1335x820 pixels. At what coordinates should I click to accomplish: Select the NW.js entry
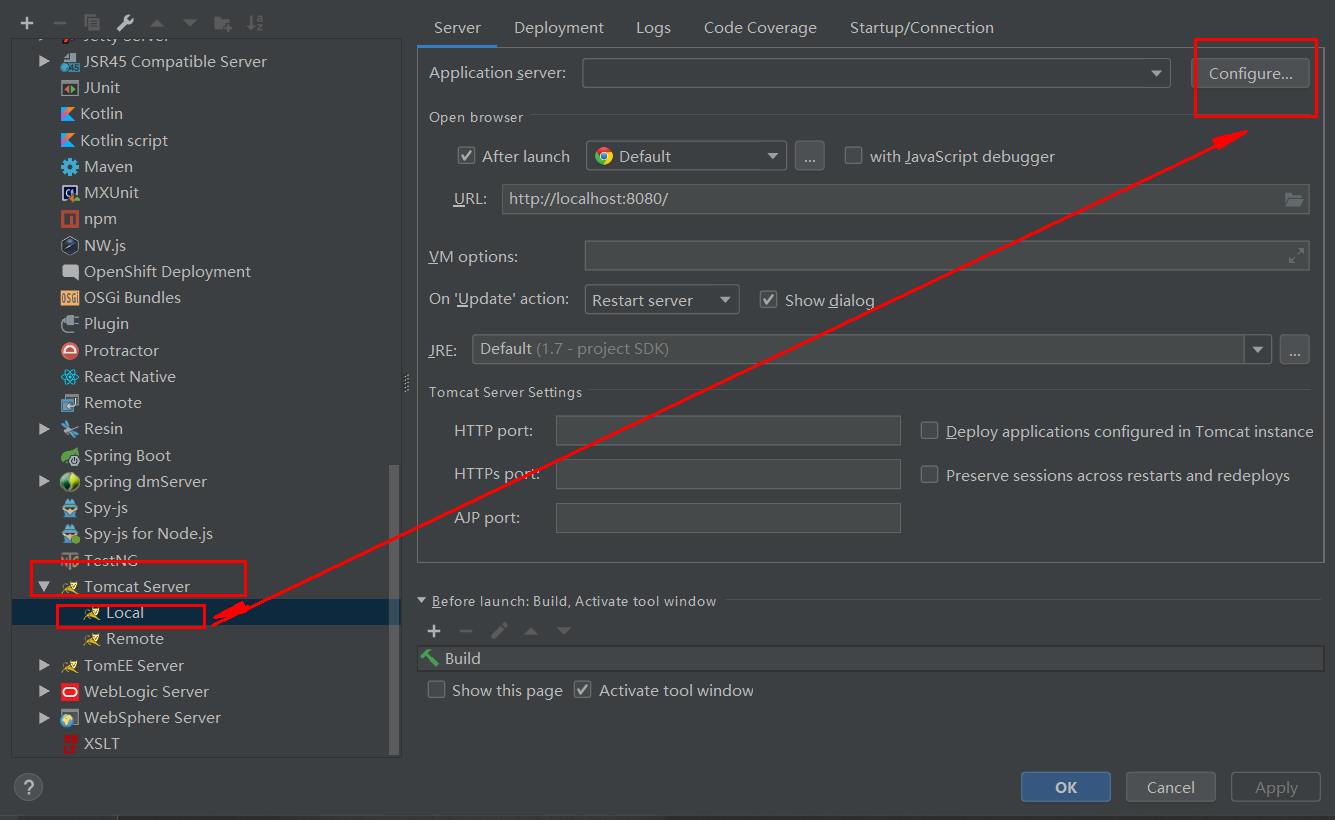tap(94, 246)
